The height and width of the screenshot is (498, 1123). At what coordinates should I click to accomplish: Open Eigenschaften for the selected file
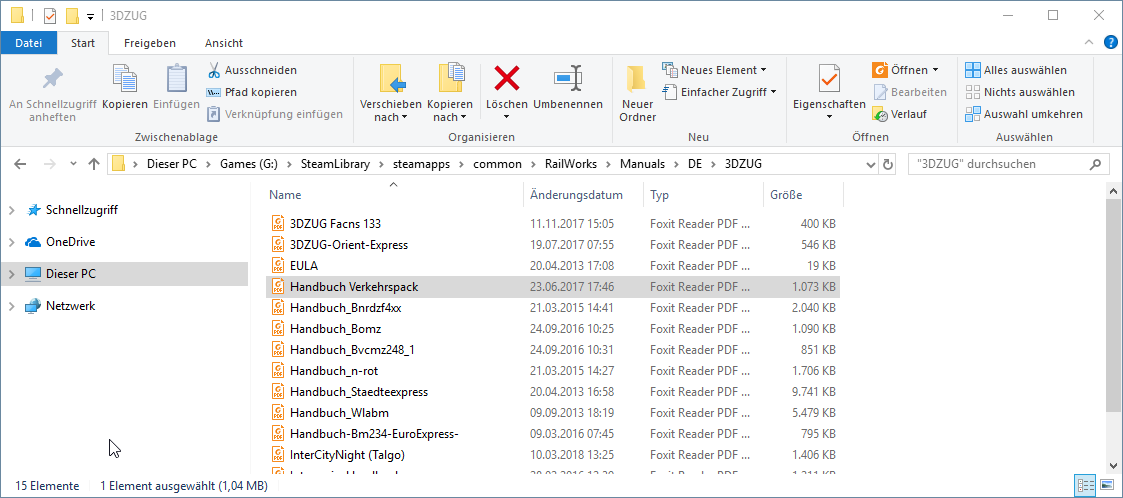(x=829, y=92)
